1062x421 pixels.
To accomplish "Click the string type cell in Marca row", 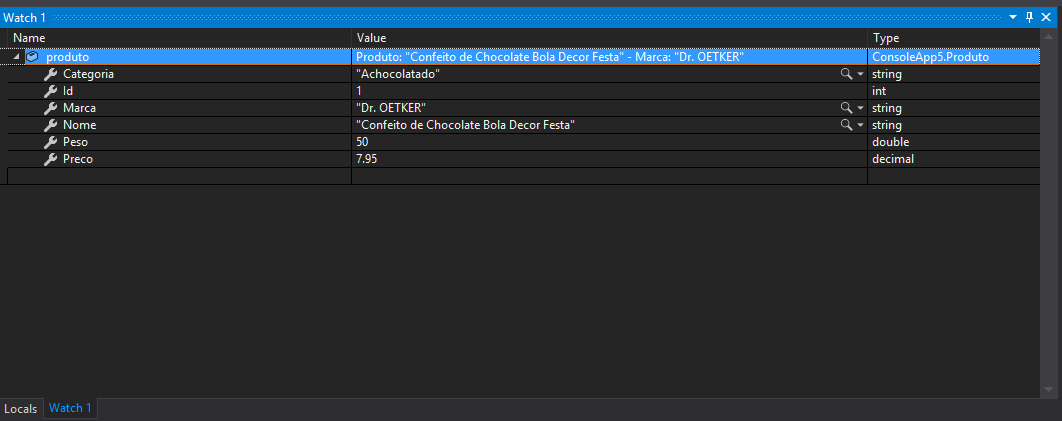I will pos(887,108).
